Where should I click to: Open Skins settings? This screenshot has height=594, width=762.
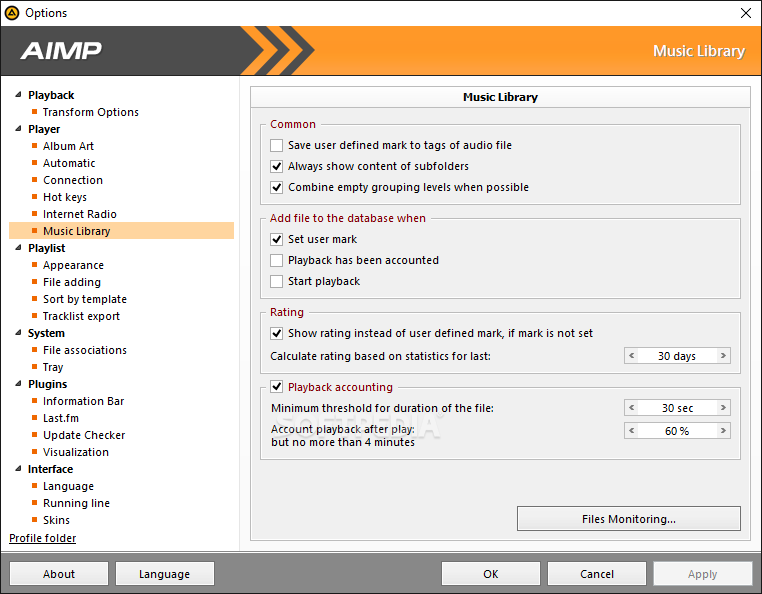click(56, 521)
